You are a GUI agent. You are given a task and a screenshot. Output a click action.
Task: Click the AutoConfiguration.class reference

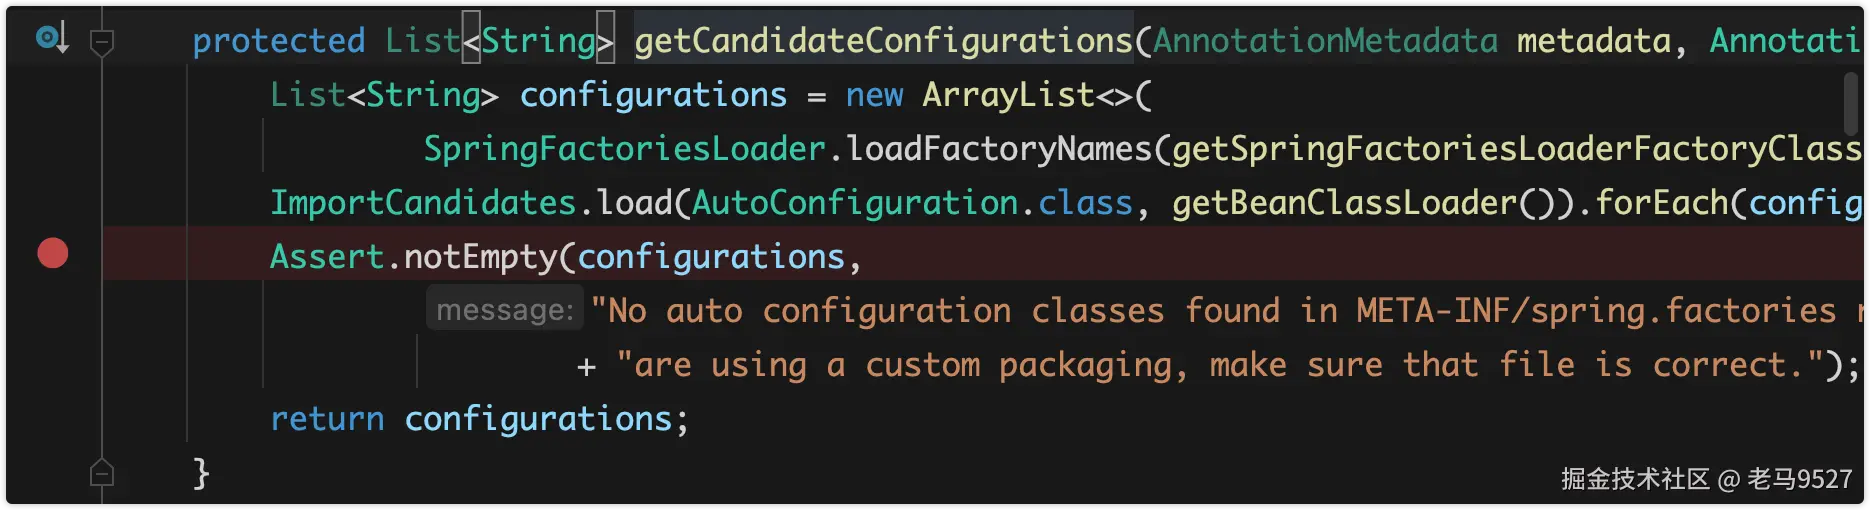pyautogui.click(x=912, y=203)
